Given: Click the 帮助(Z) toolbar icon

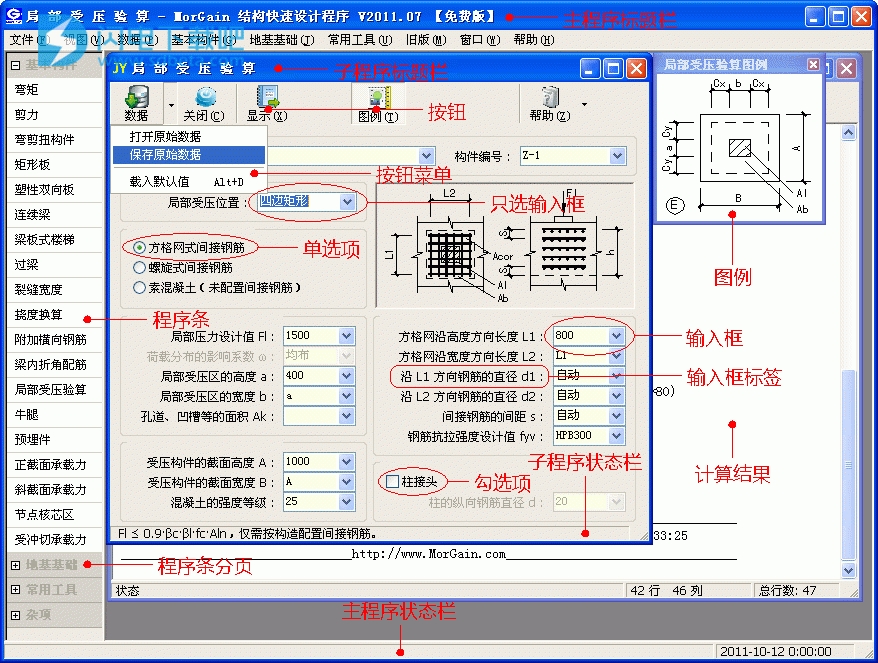Looking at the screenshot, I should coord(550,104).
